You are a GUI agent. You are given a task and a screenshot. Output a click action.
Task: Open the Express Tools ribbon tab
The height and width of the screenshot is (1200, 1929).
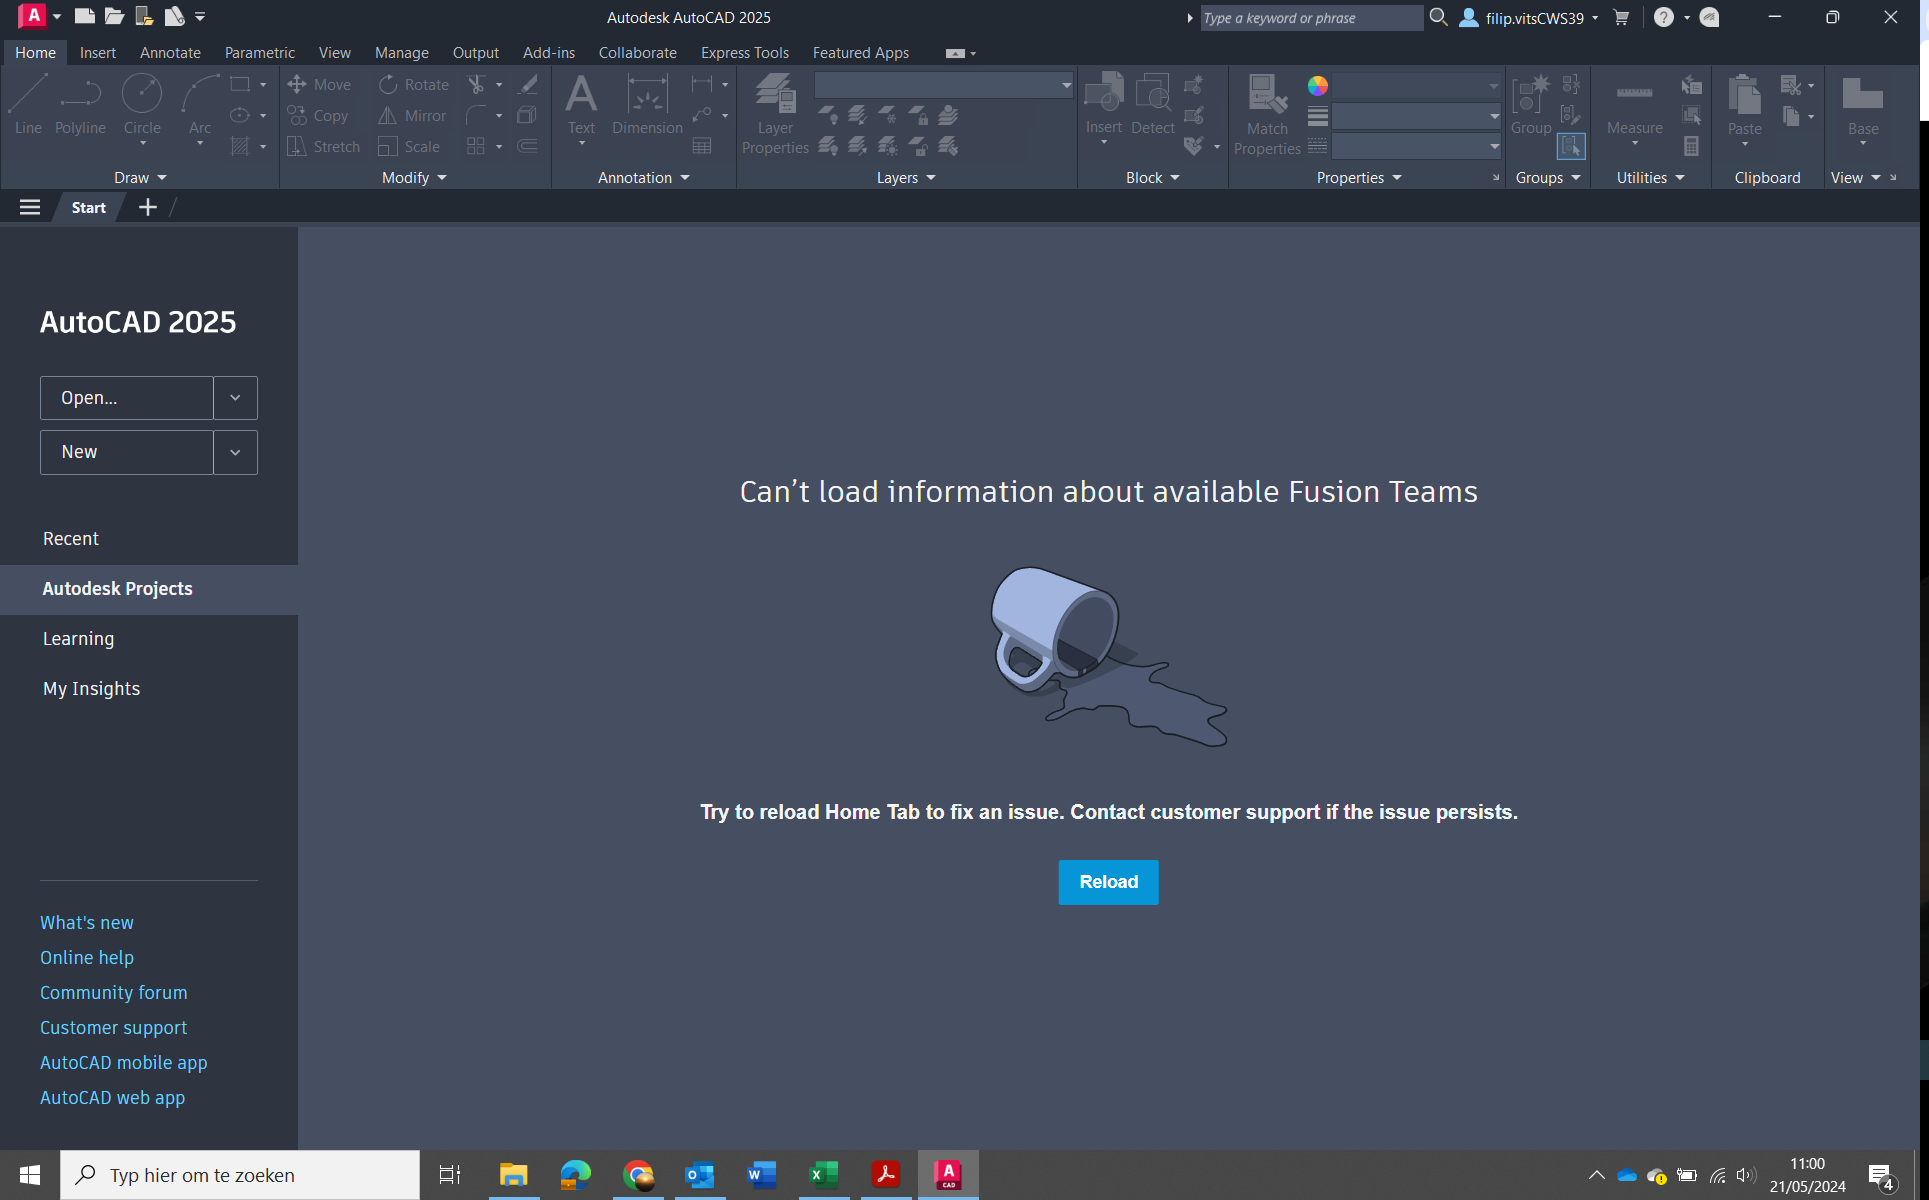click(744, 53)
